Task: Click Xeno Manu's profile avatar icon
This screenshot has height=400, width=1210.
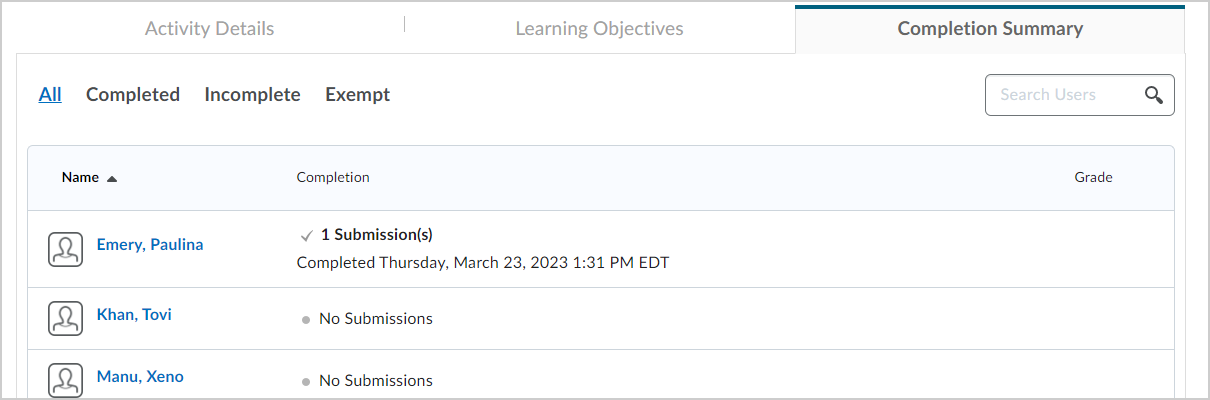Action: (x=66, y=381)
